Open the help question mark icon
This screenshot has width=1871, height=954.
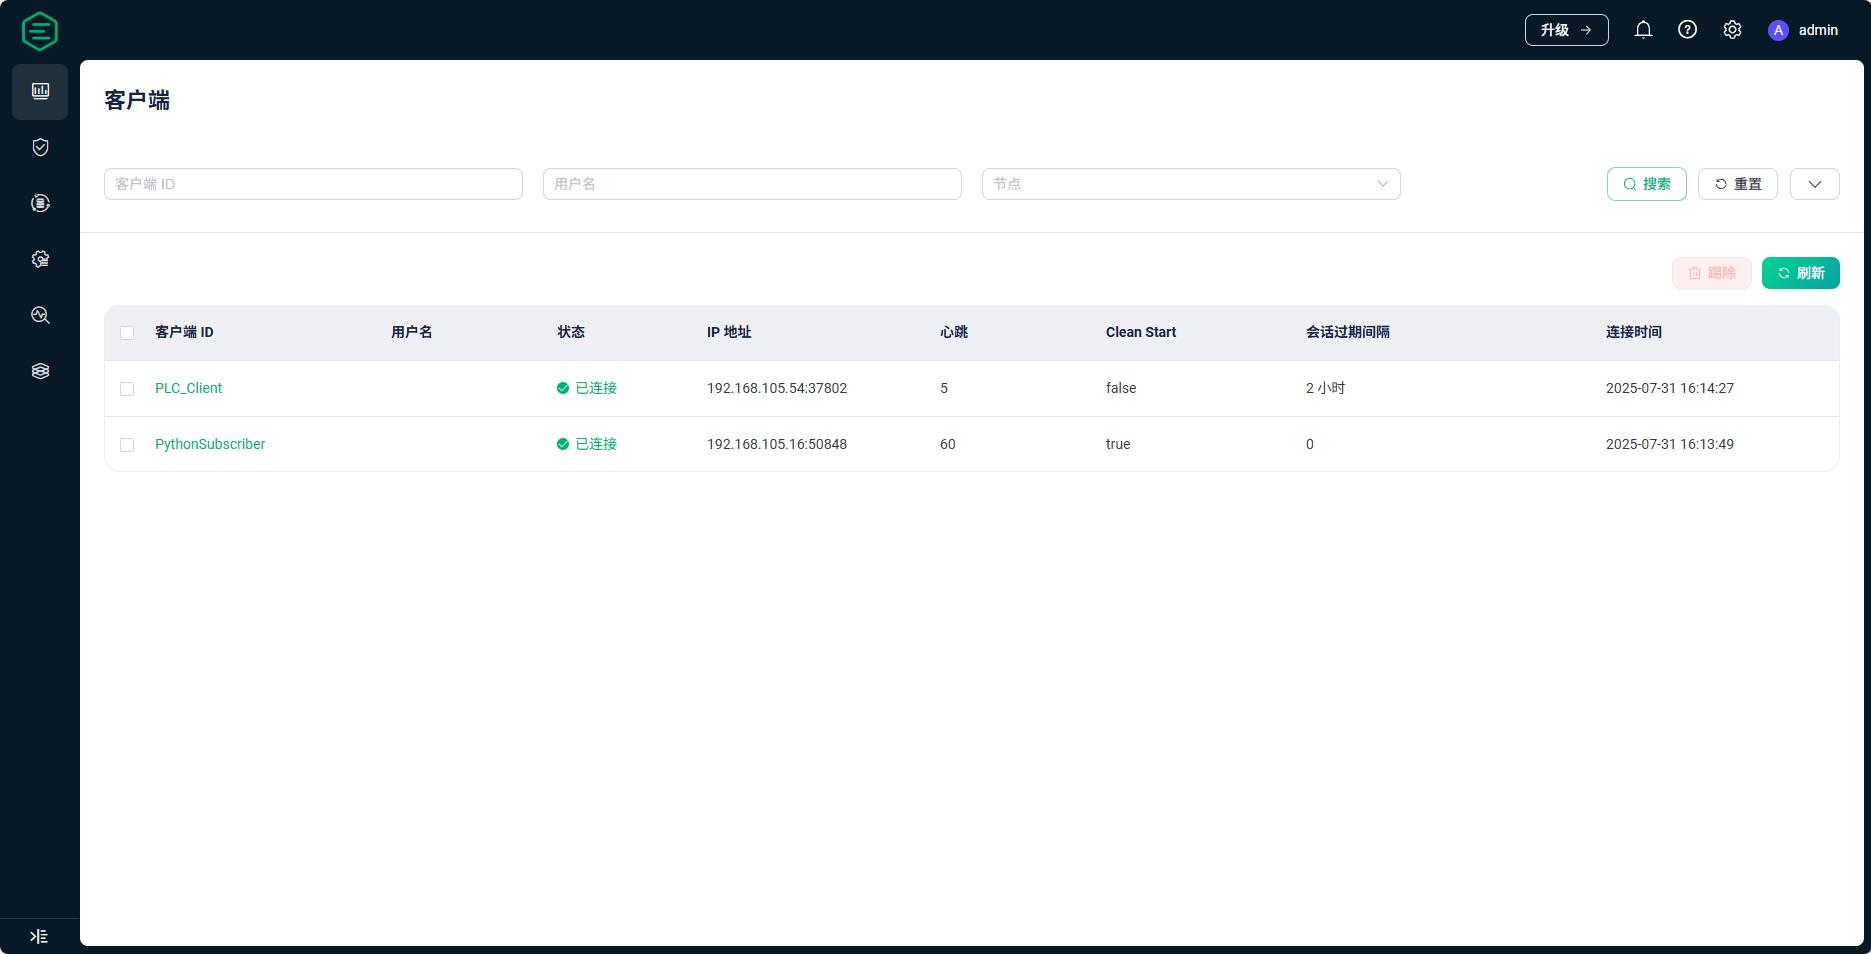point(1687,30)
